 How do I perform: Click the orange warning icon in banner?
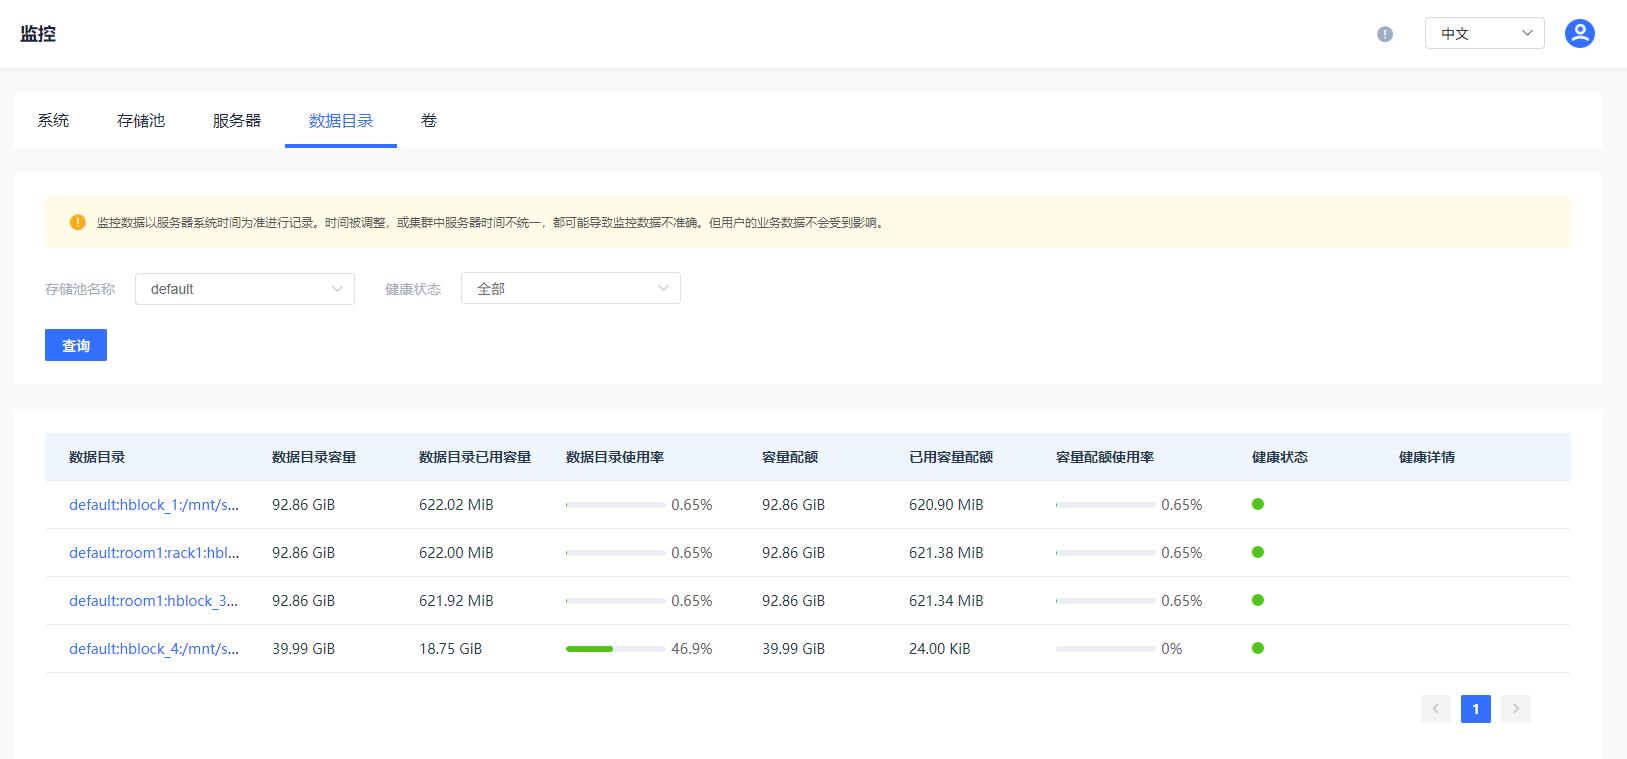pos(78,222)
